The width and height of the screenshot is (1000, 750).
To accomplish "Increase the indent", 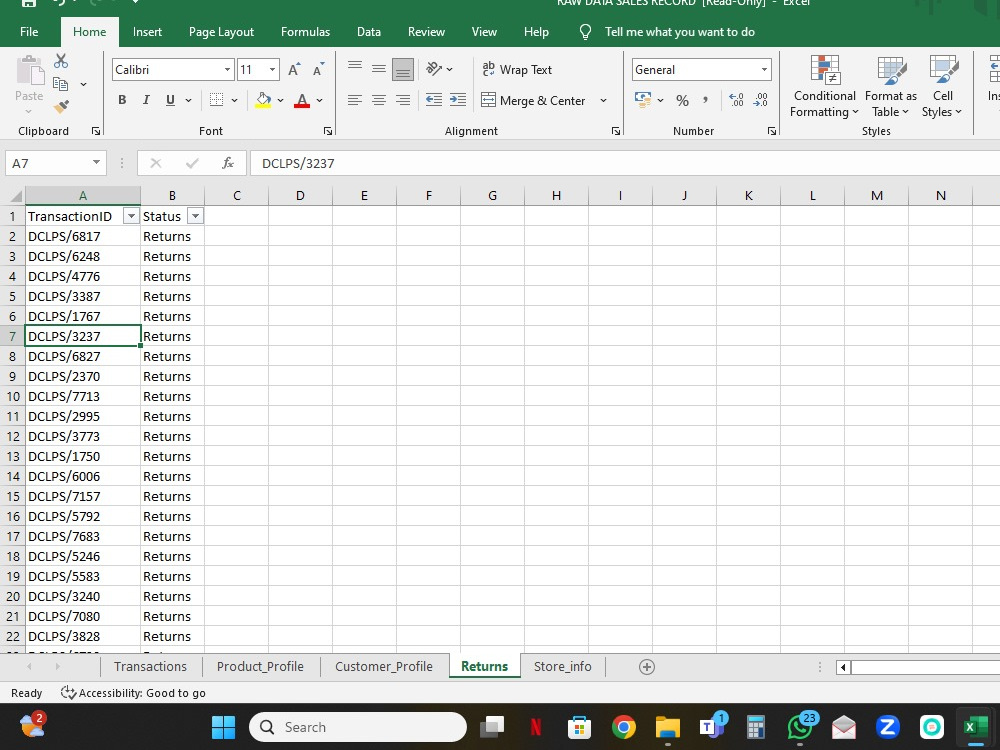I will click(x=458, y=100).
